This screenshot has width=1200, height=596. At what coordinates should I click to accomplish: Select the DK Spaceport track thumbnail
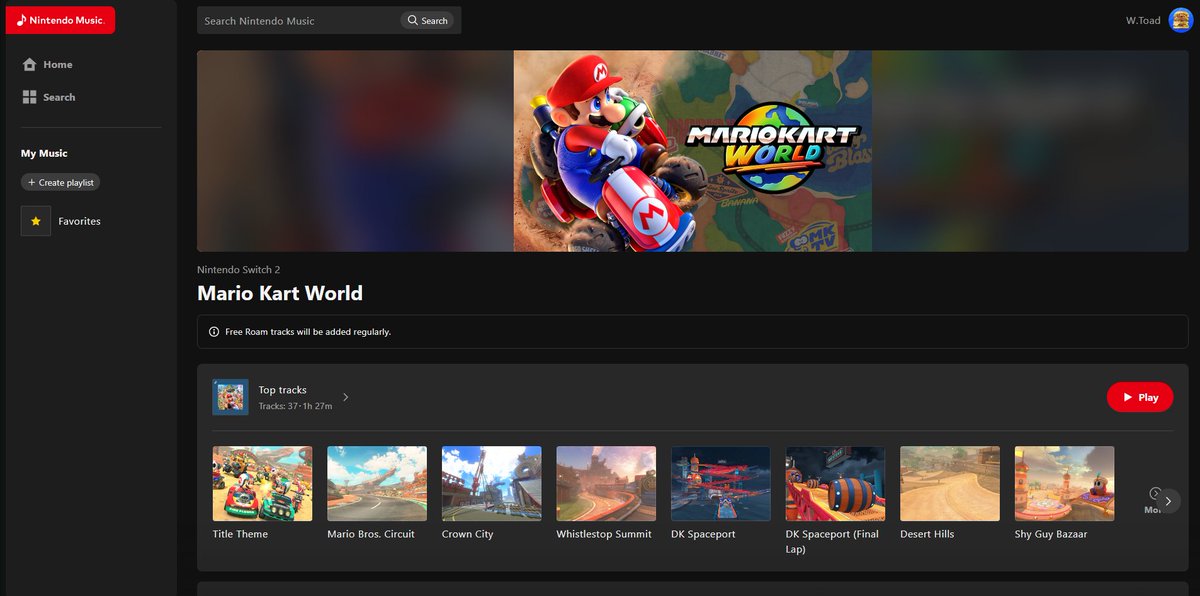[721, 483]
